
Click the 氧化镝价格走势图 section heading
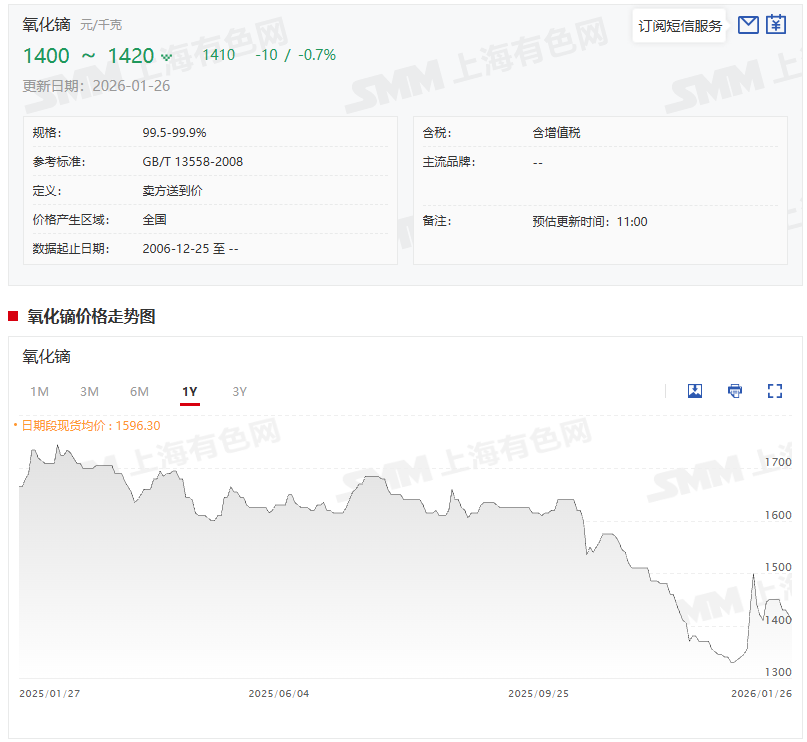(91, 316)
